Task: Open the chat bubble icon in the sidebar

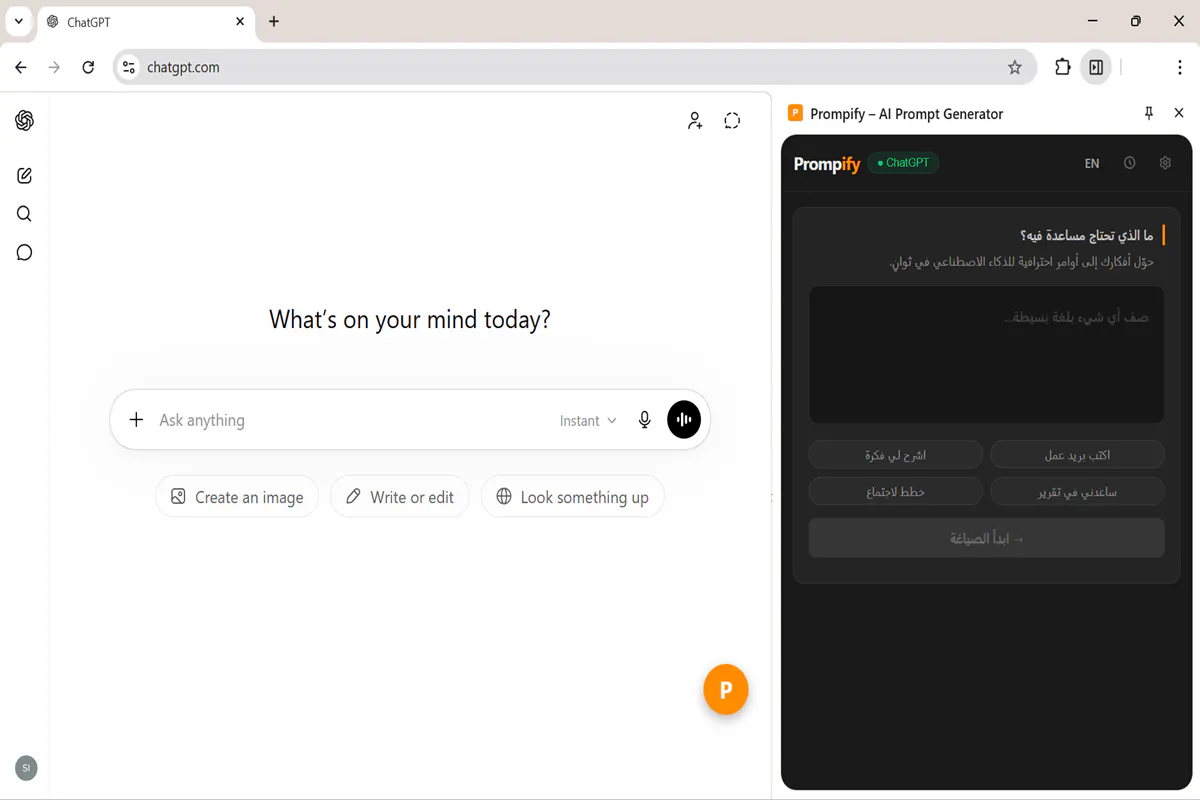Action: coord(25,252)
